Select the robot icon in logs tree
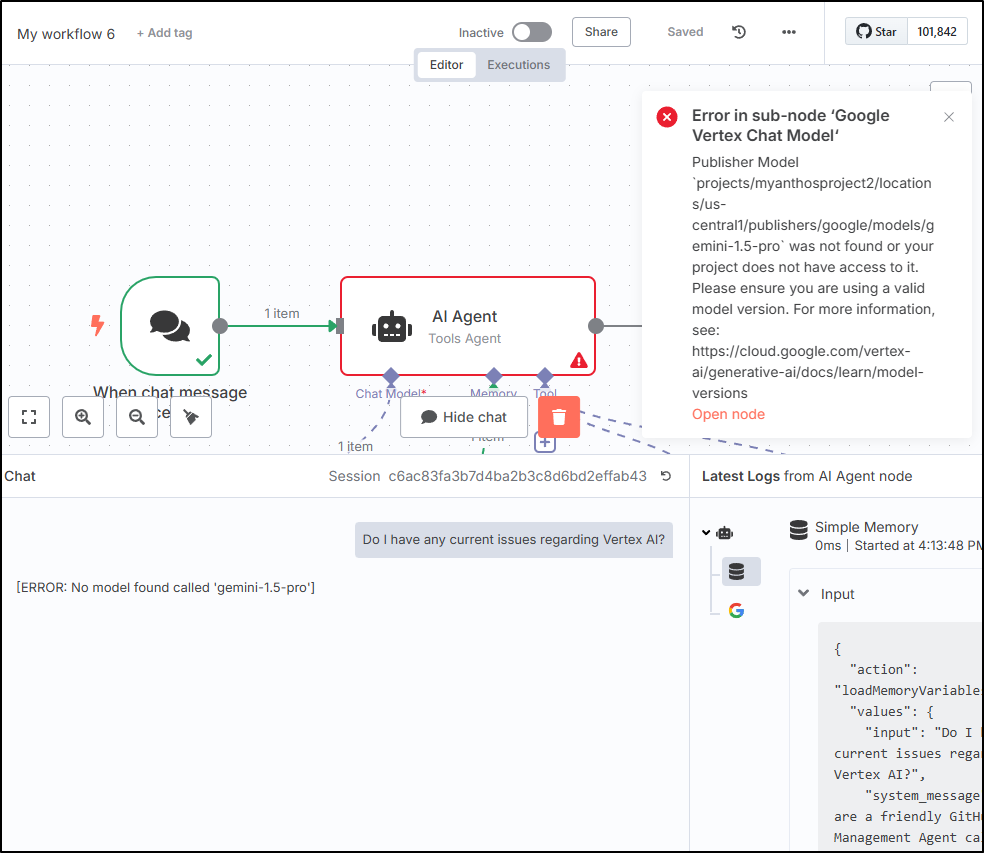 [x=725, y=533]
